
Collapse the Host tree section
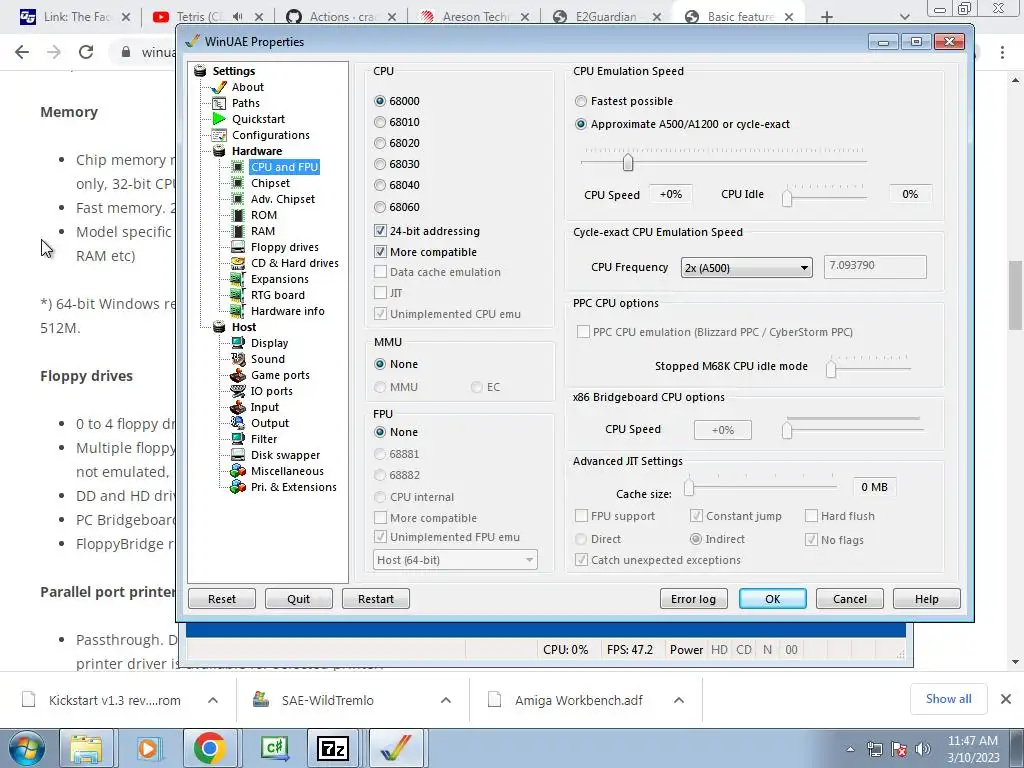pyautogui.click(x=220, y=327)
